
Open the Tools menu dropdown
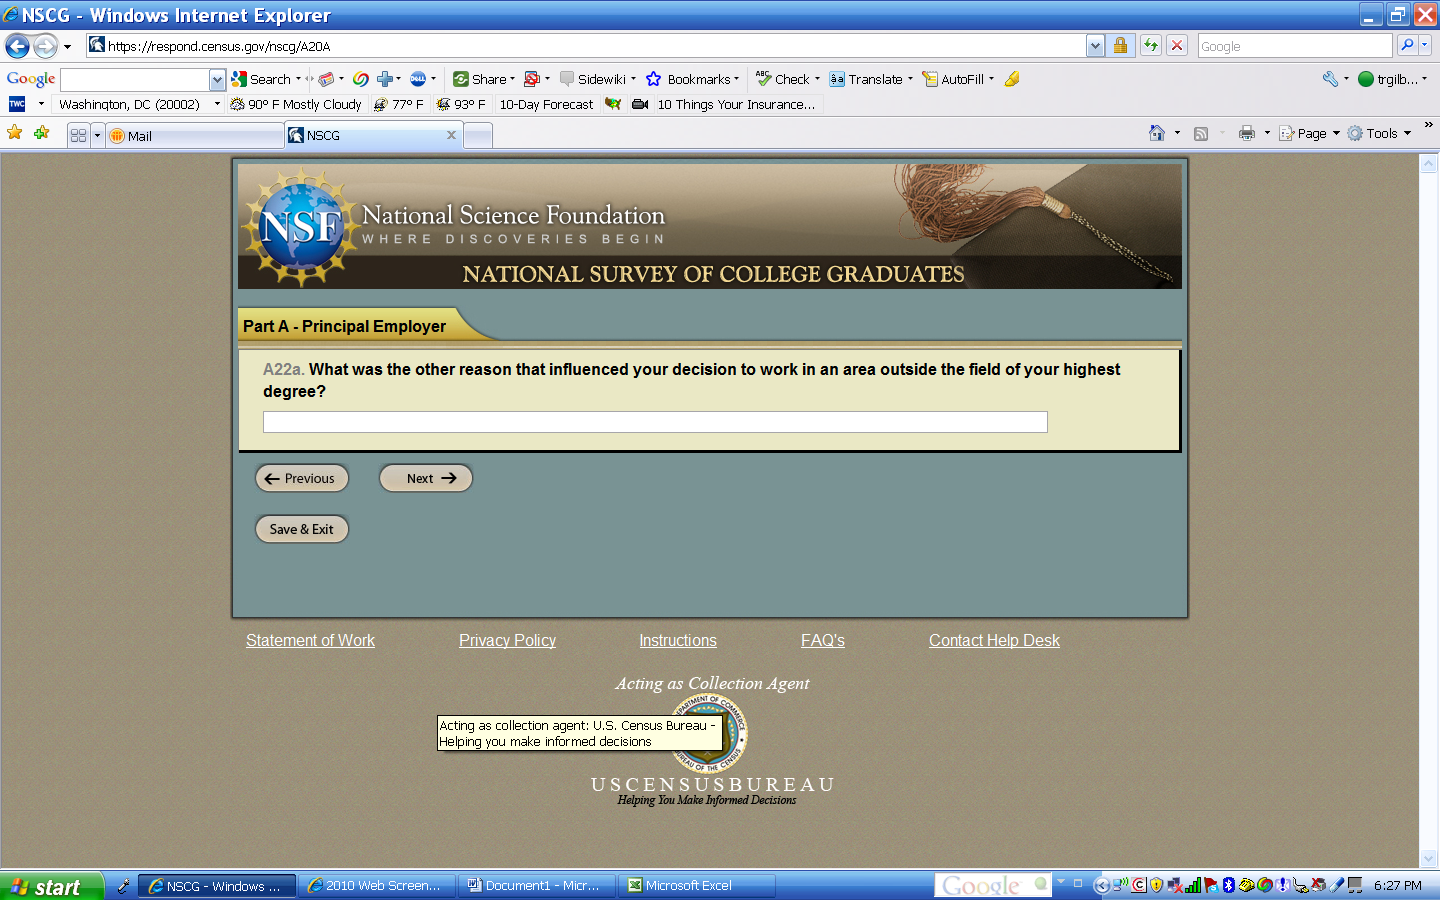pos(1381,133)
